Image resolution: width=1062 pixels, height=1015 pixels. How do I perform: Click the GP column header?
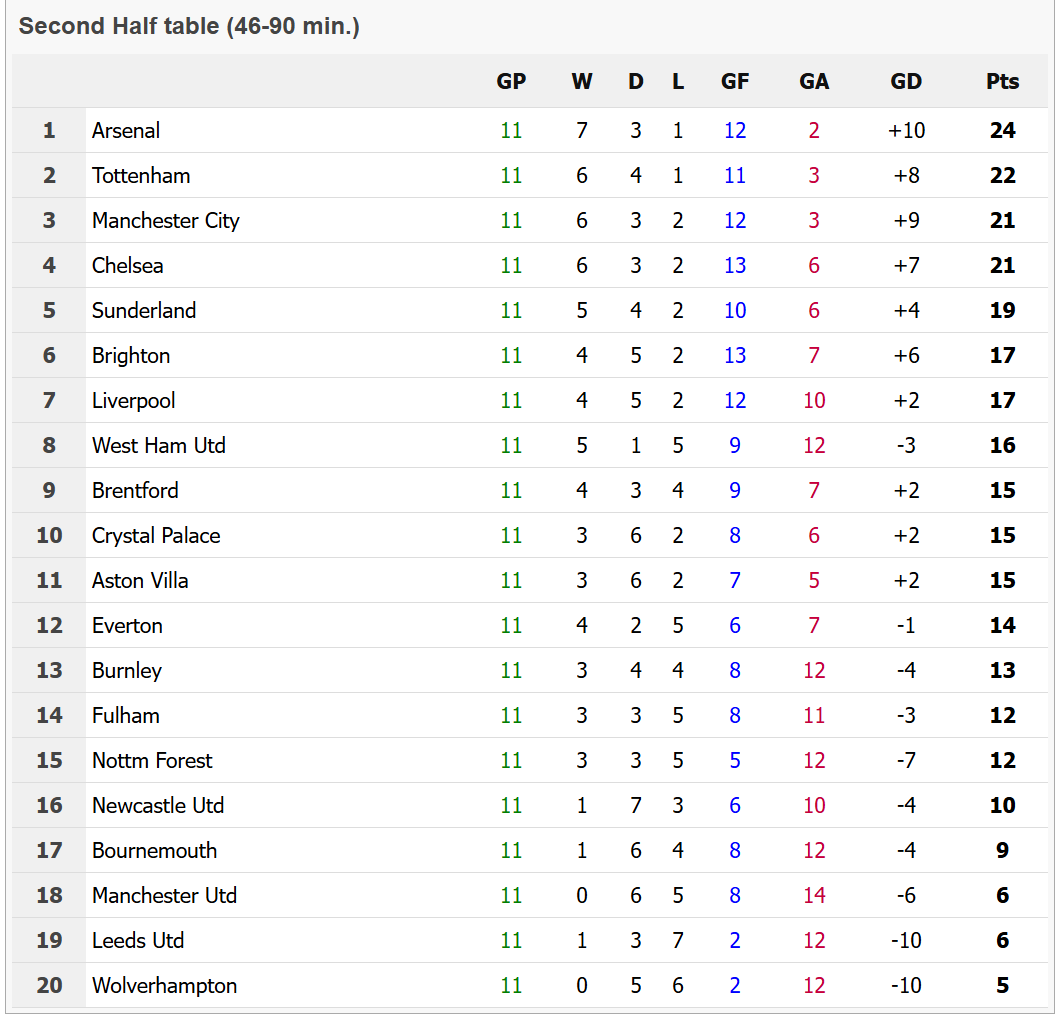511,82
